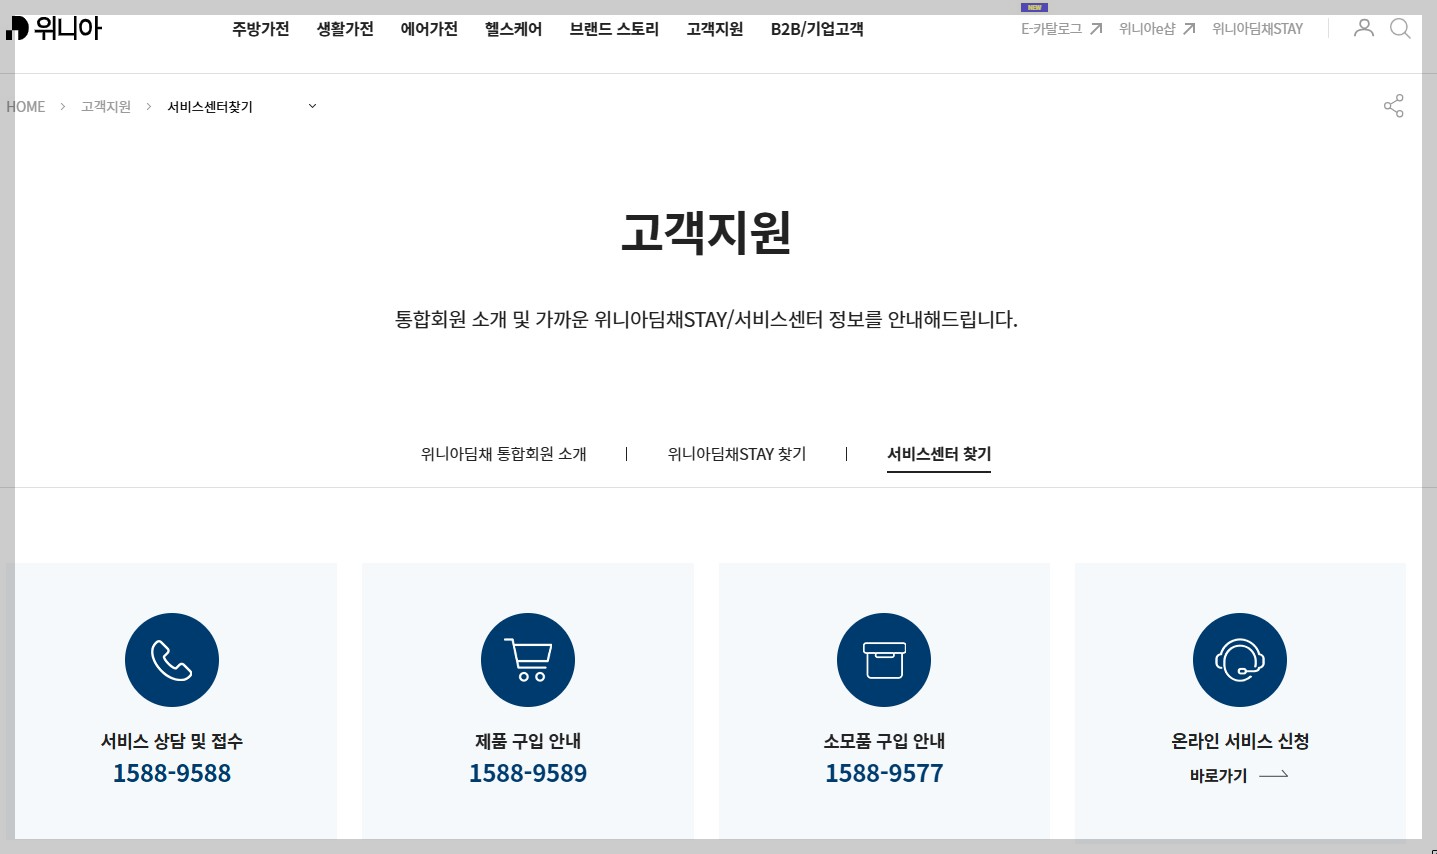The height and width of the screenshot is (854, 1437).
Task: Click the 서비스 상담 및 접수 label
Action: 172,741
